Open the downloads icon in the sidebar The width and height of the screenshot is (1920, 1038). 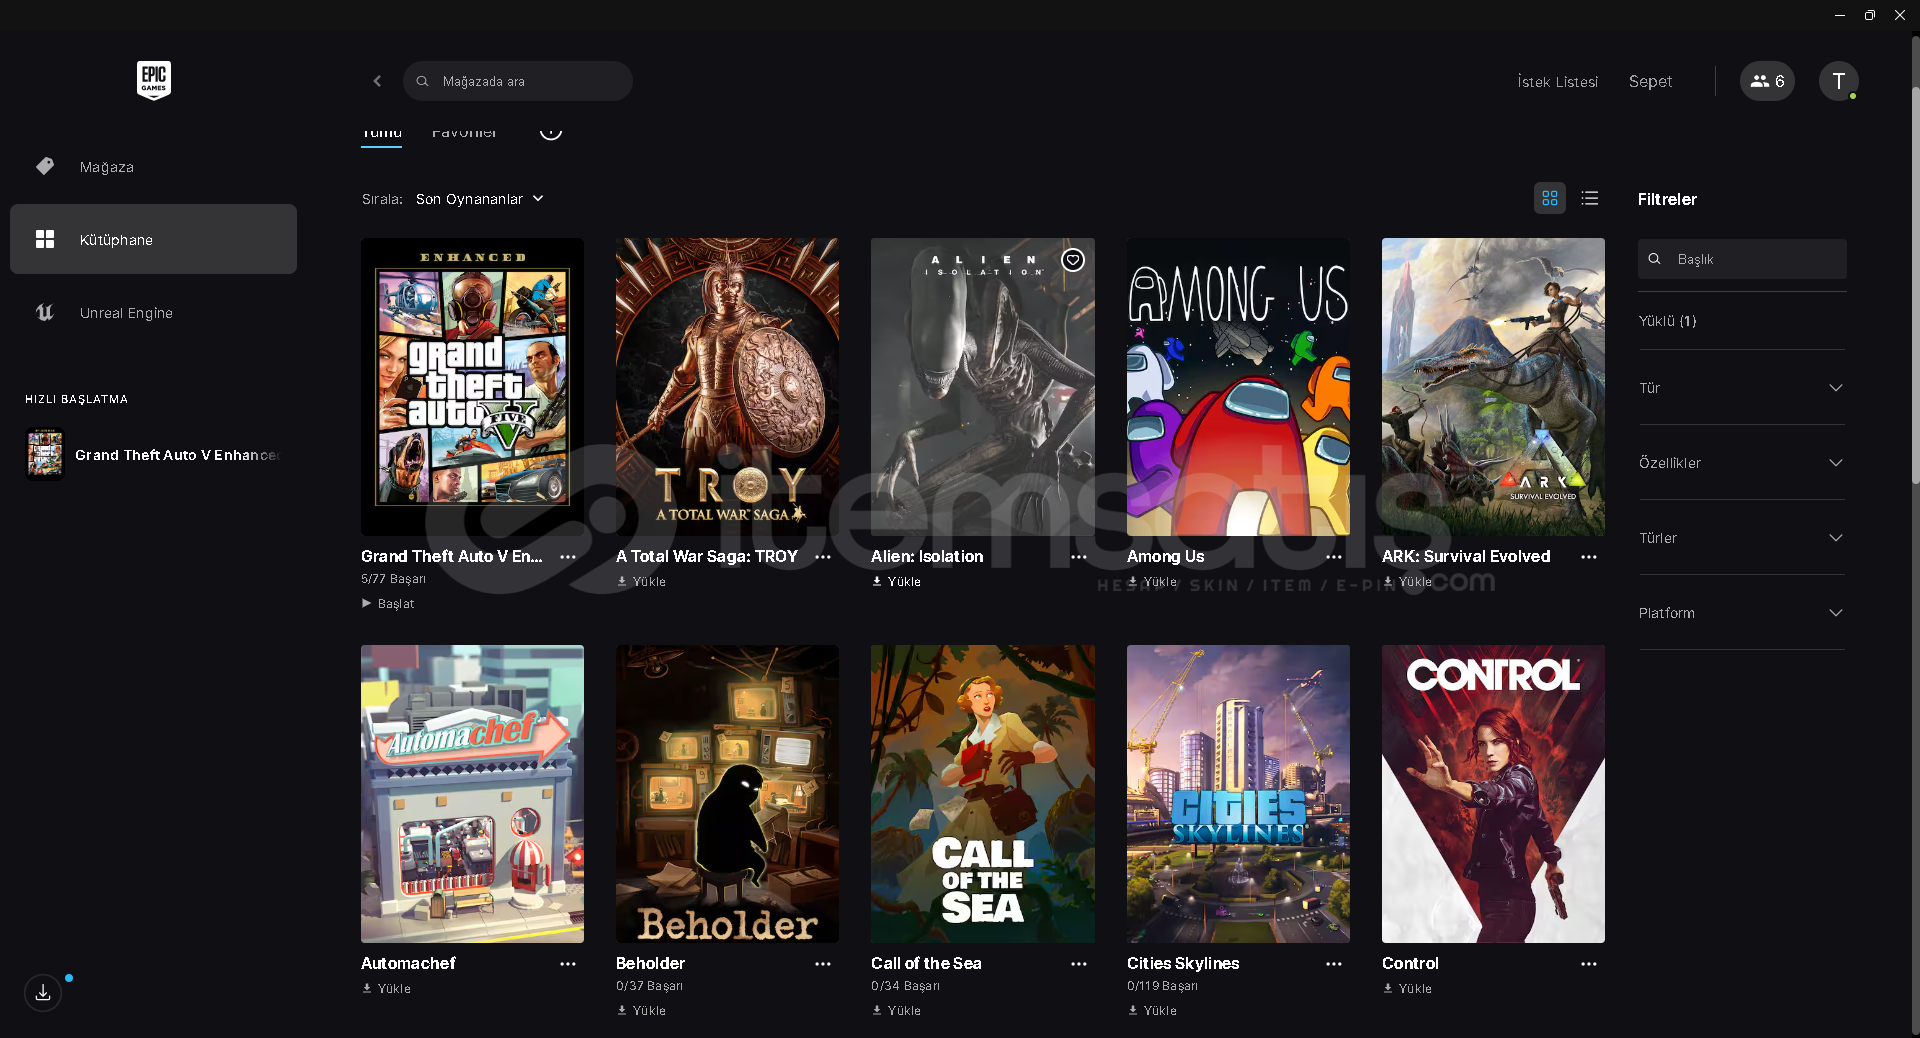(x=43, y=993)
